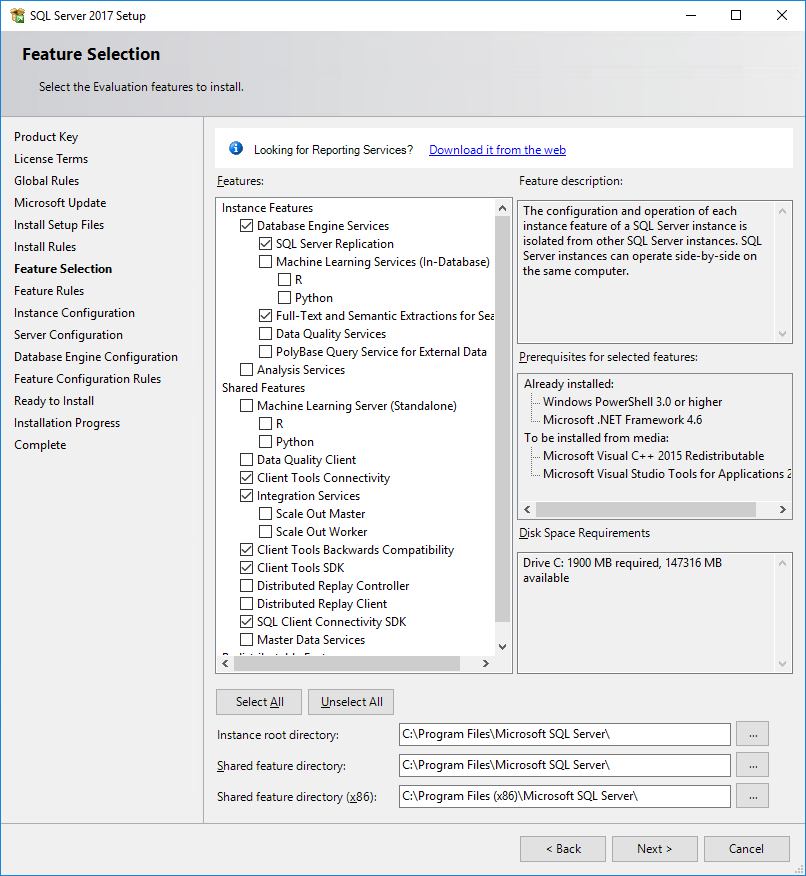Check R under Machine Learning Services (In-Database)

(284, 279)
